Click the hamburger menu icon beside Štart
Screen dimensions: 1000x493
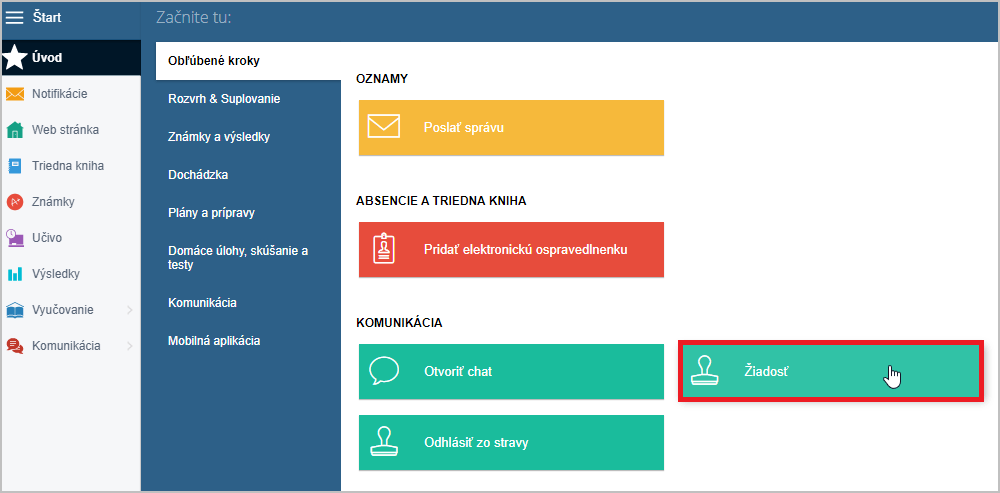(15, 17)
